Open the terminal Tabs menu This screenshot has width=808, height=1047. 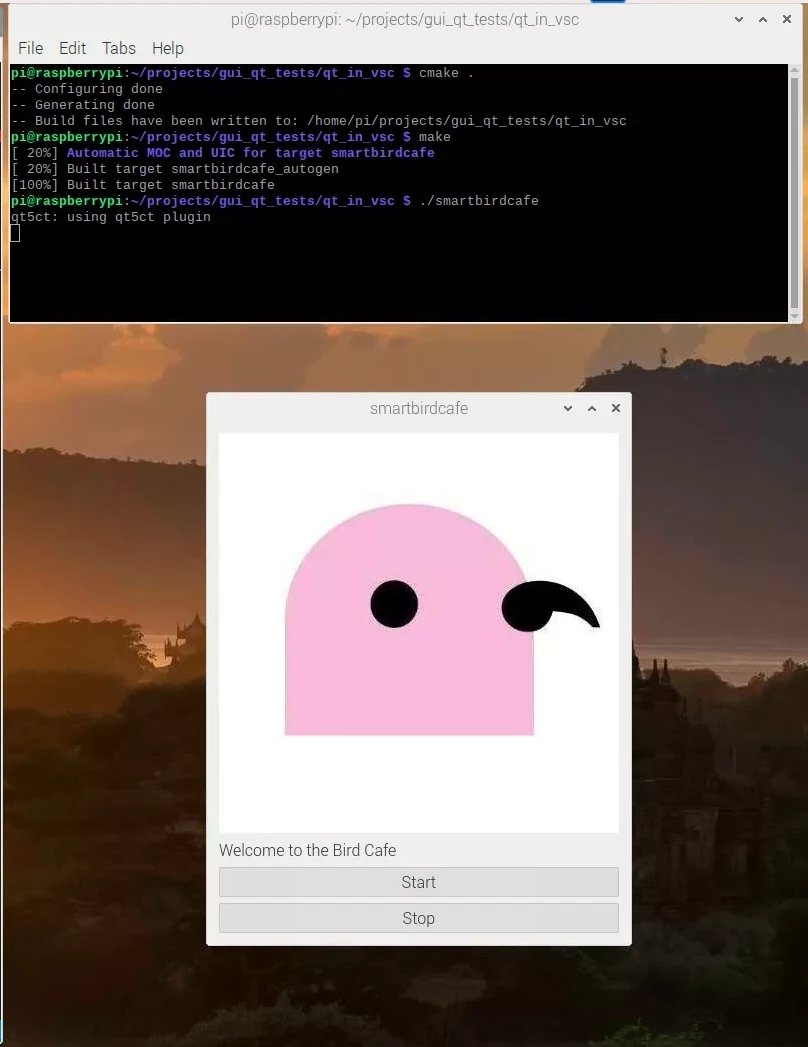coord(119,48)
